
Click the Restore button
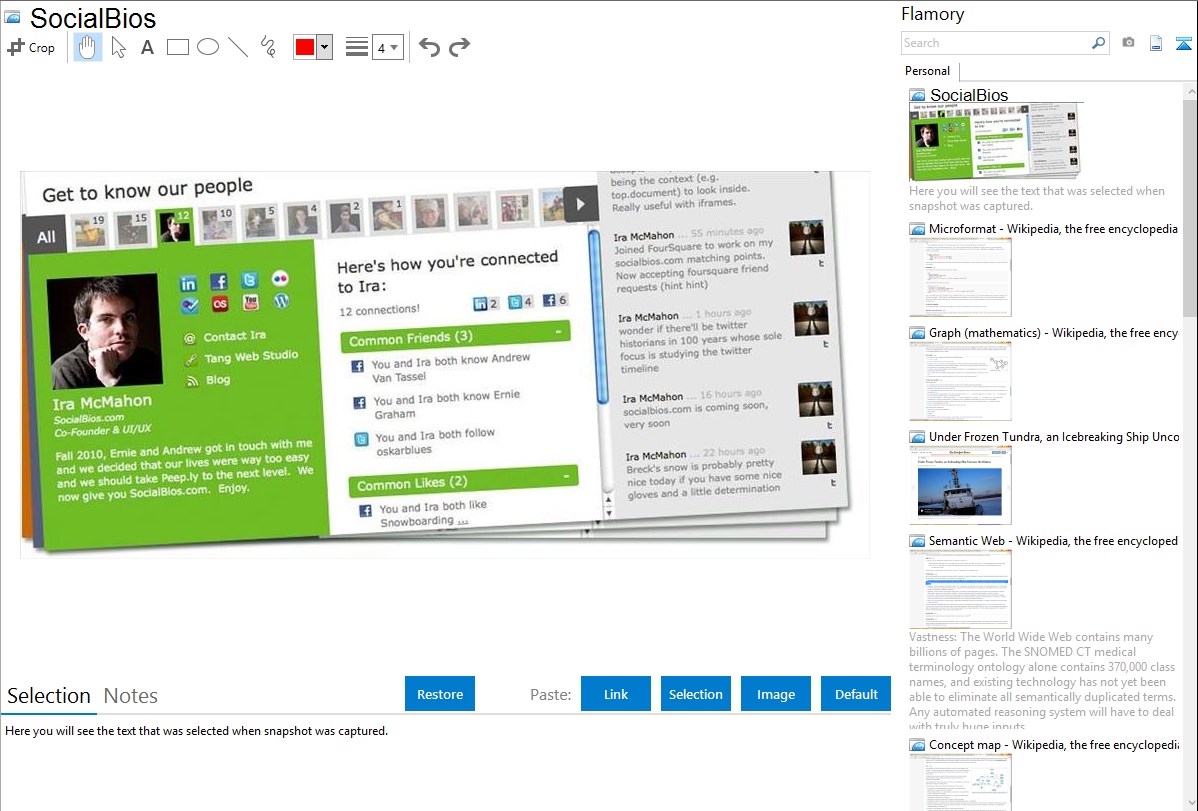click(x=440, y=694)
